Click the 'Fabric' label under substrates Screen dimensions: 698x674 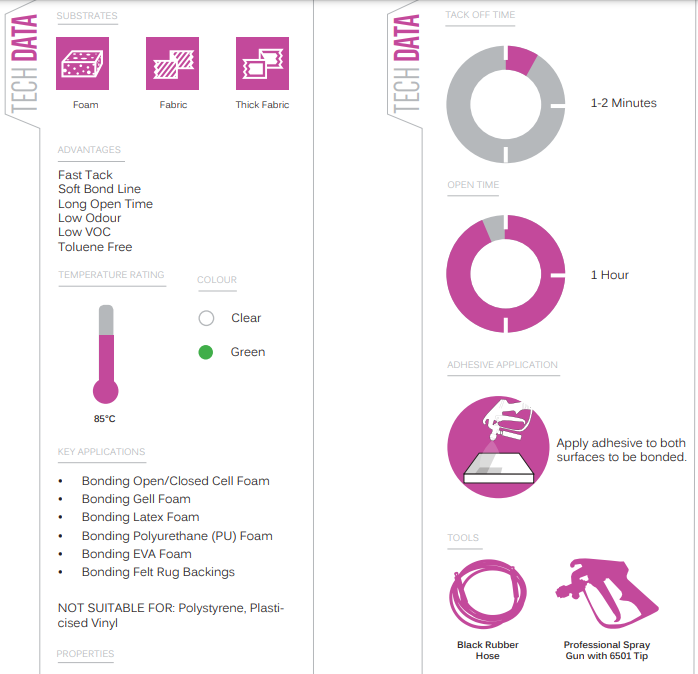click(173, 105)
